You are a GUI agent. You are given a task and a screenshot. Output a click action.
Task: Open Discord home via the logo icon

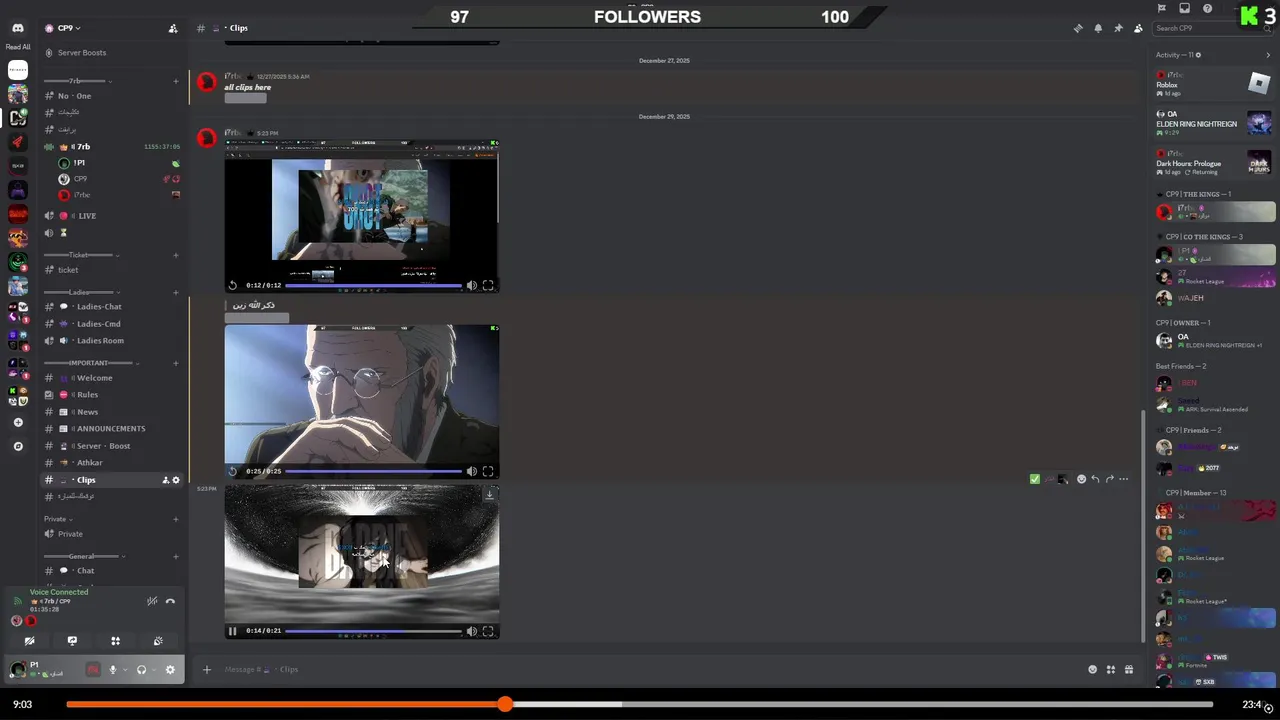tap(18, 28)
